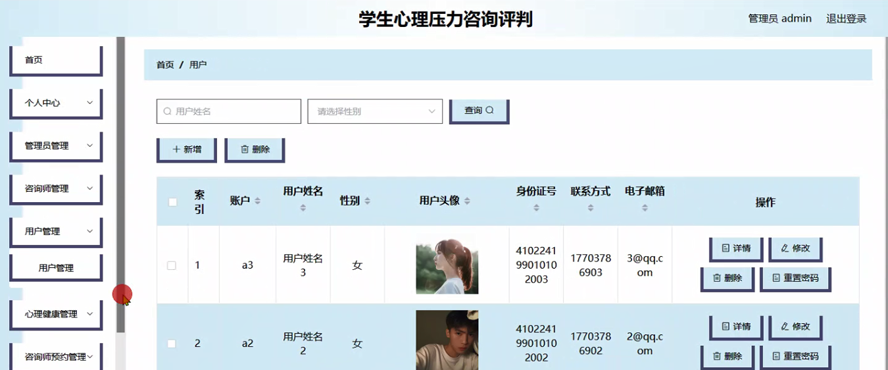Click the sidebar vertical scrollbar
The width and height of the screenshot is (888, 370).
coord(121,184)
